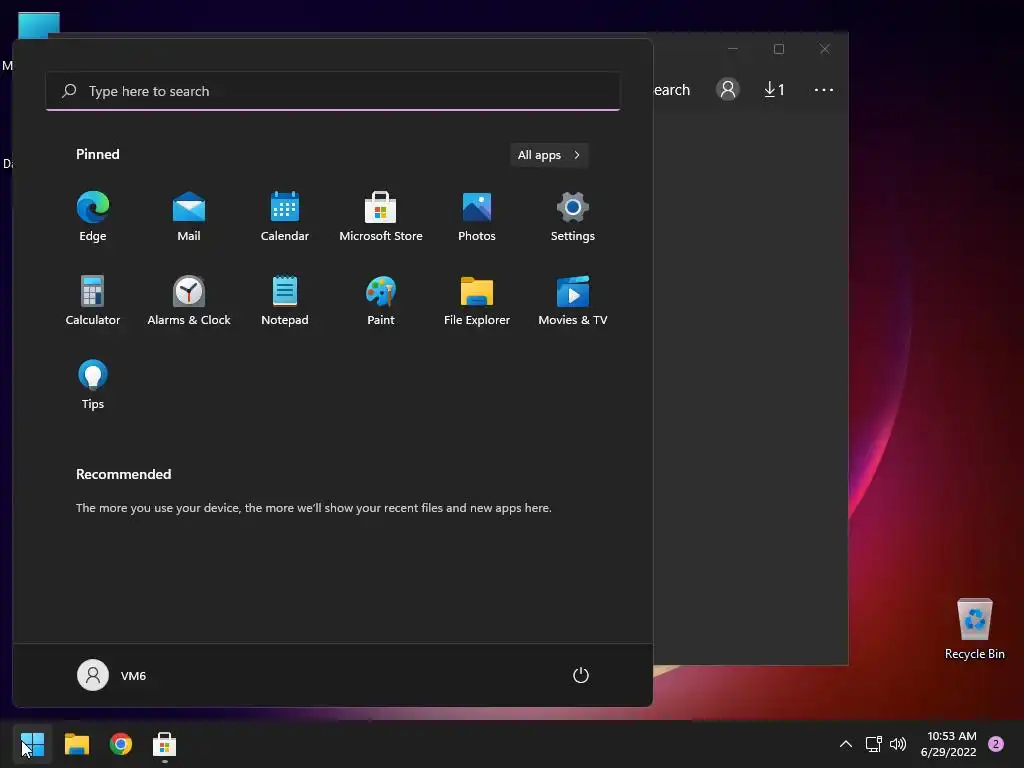This screenshot has width=1024, height=768.
Task: Open Settings from the Start menu
Action: point(573,216)
